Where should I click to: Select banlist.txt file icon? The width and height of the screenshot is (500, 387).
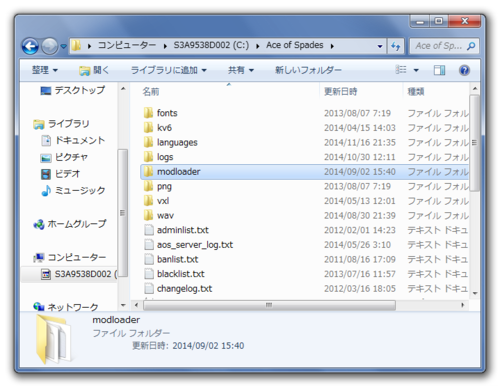pos(149,259)
